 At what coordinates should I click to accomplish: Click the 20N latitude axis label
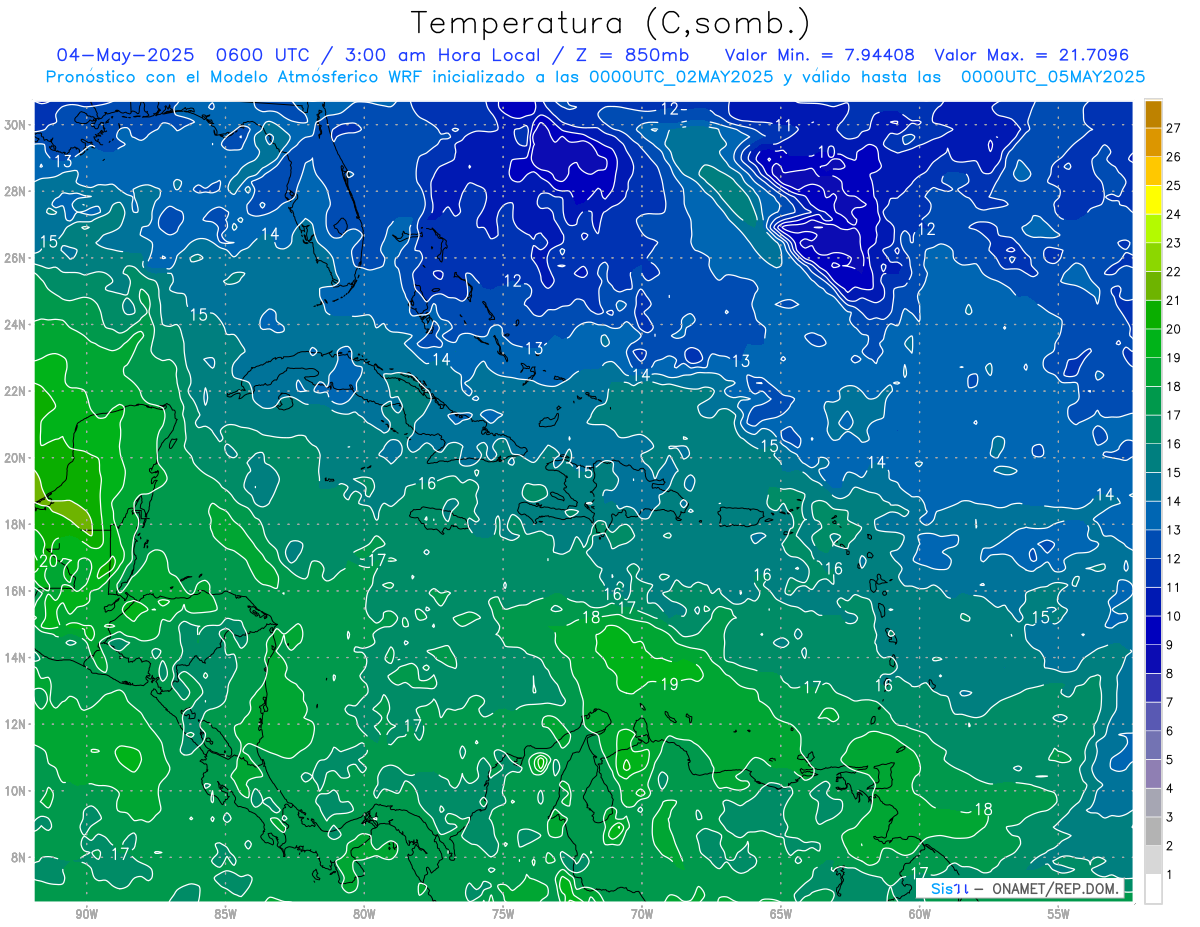(16, 458)
